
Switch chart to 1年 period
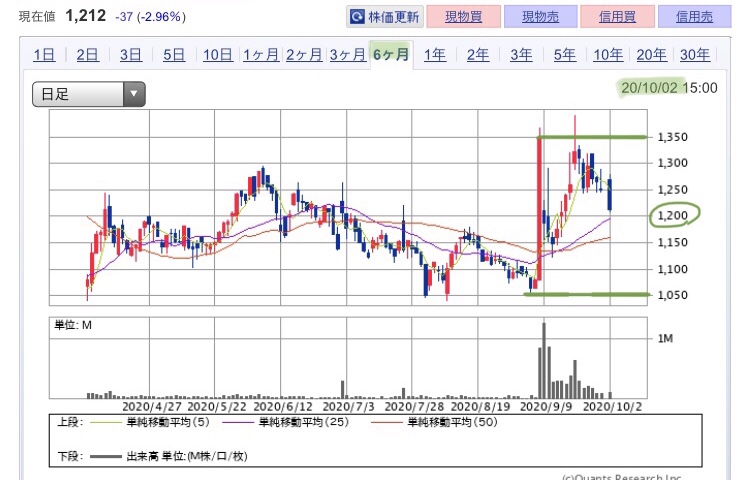tap(435, 55)
